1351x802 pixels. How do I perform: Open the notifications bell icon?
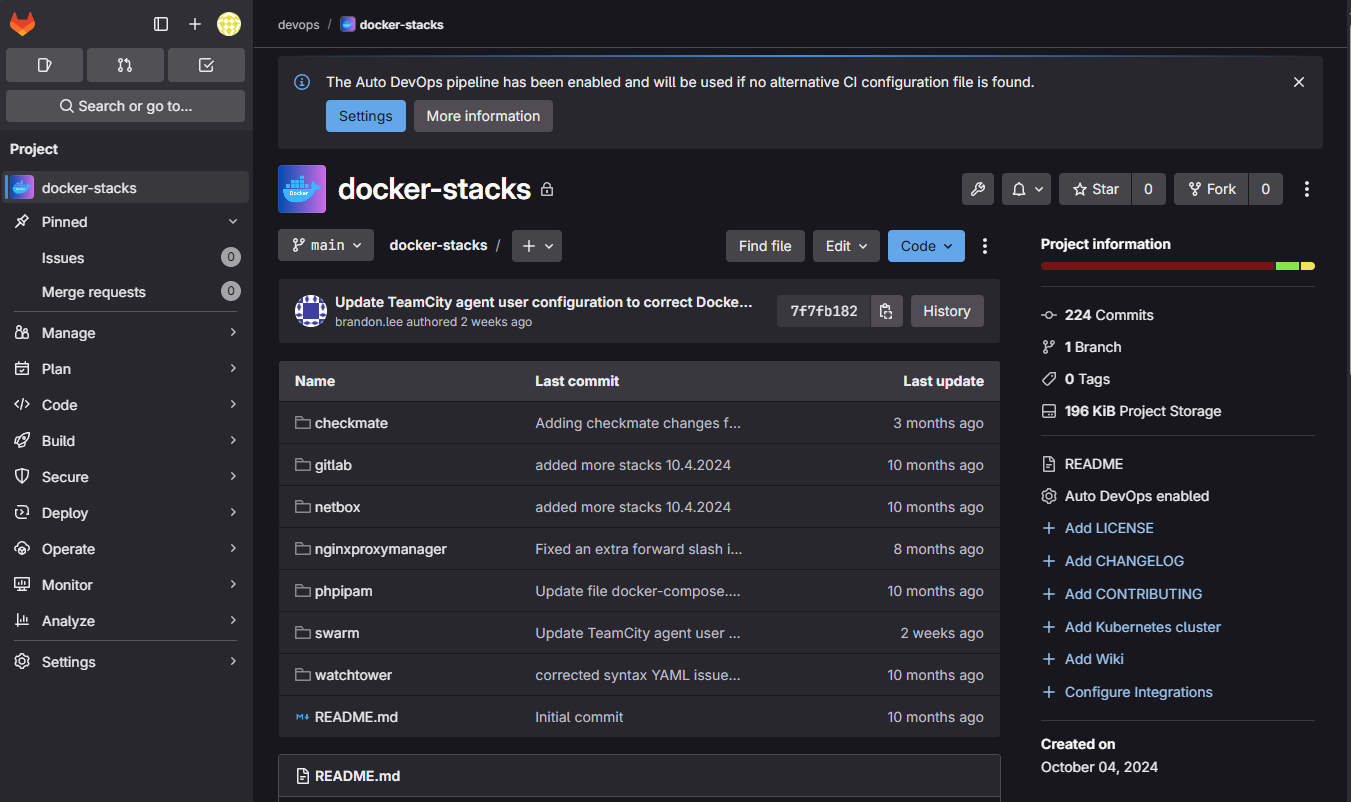pyautogui.click(x=1019, y=188)
